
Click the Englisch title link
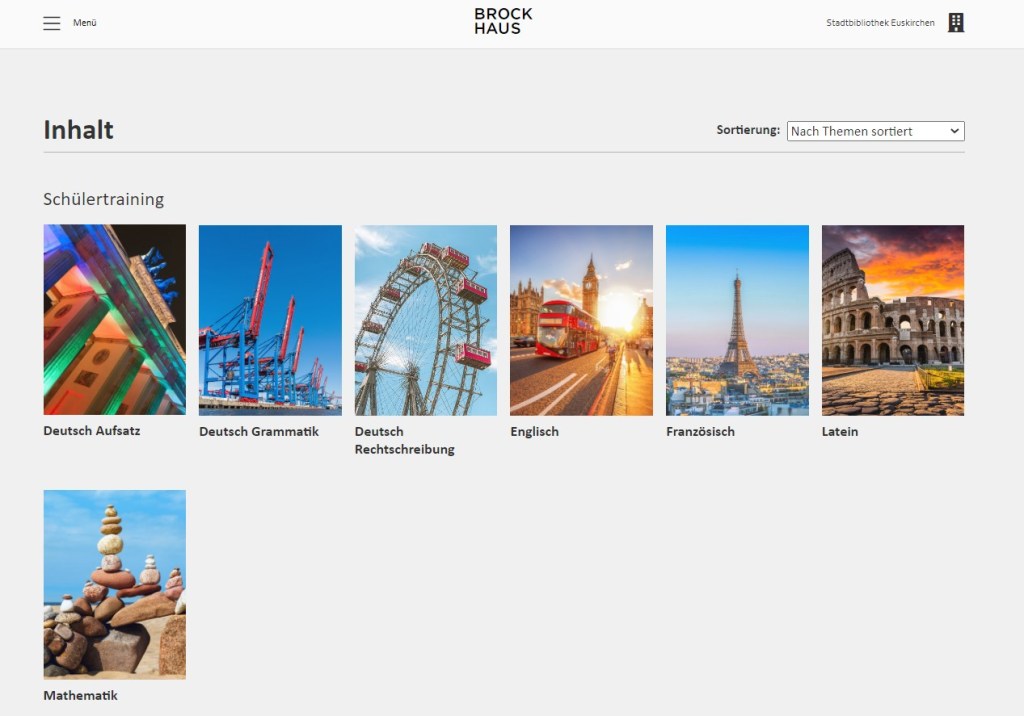point(534,432)
